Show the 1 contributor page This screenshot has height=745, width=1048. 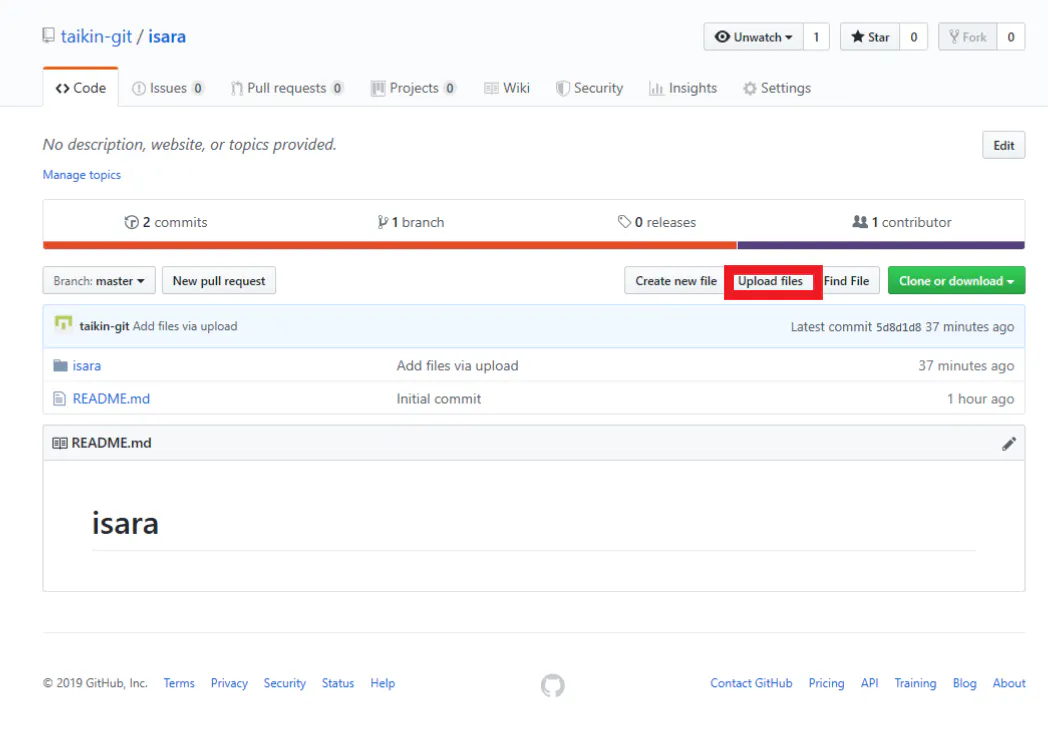[x=902, y=222]
